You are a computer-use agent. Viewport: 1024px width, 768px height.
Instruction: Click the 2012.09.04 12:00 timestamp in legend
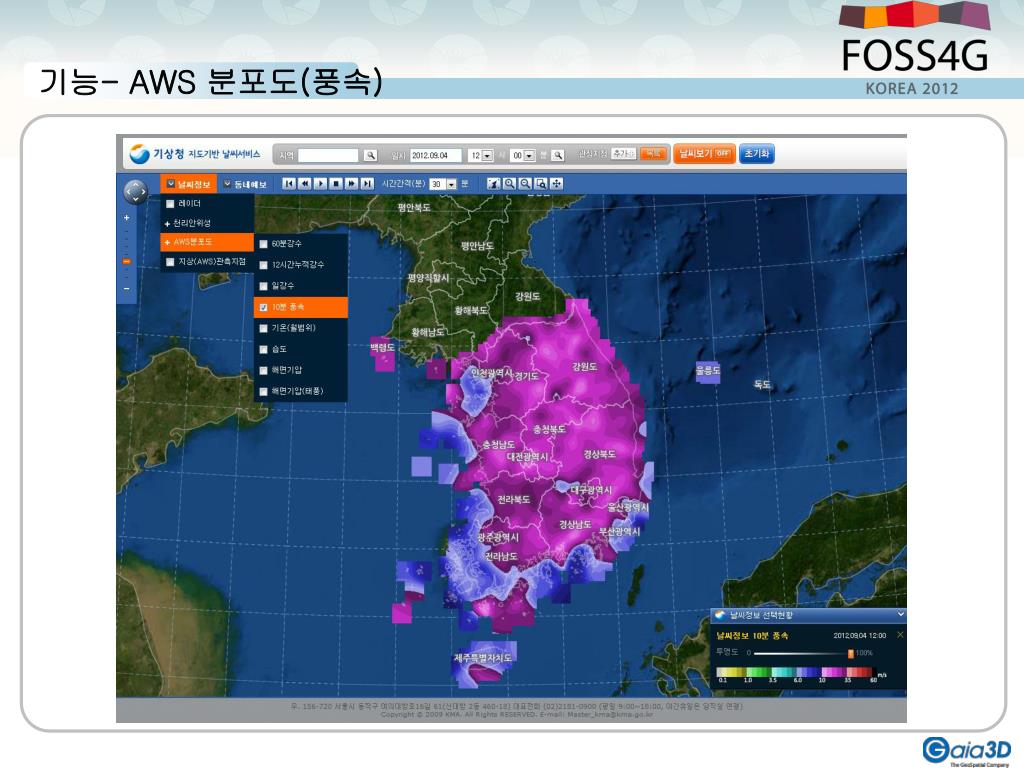click(x=859, y=635)
